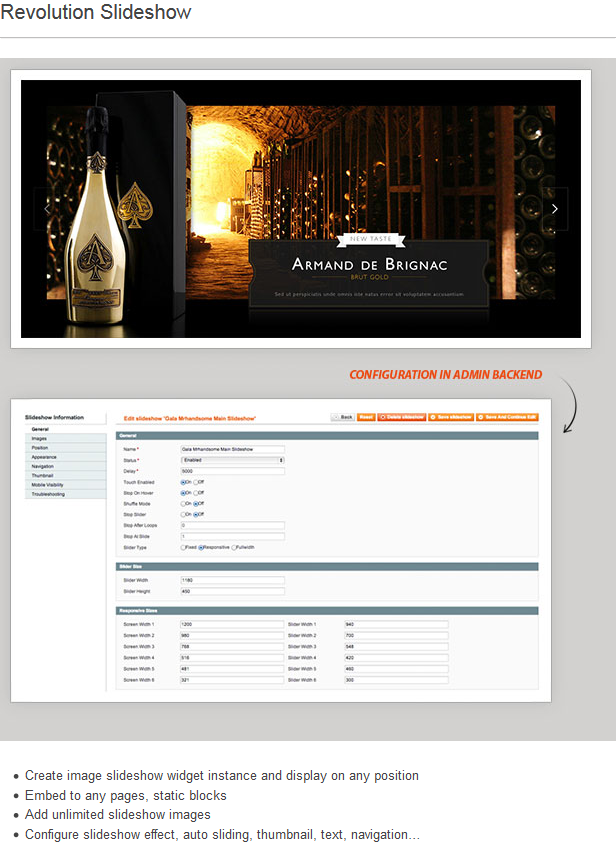
Task: Click the Back button in admin
Action: [343, 416]
